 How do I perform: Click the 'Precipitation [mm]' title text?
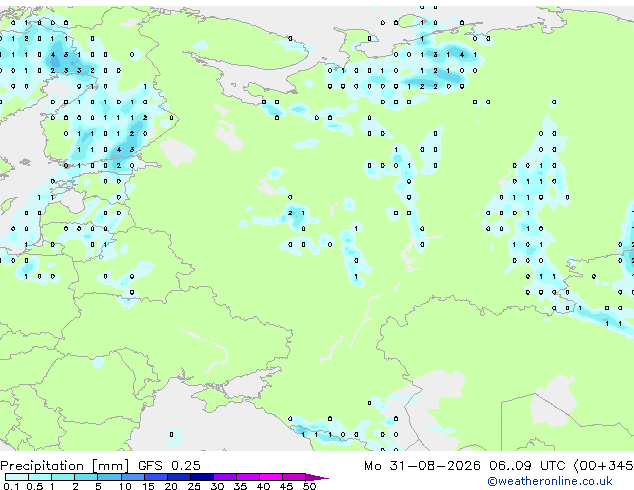[65, 466]
